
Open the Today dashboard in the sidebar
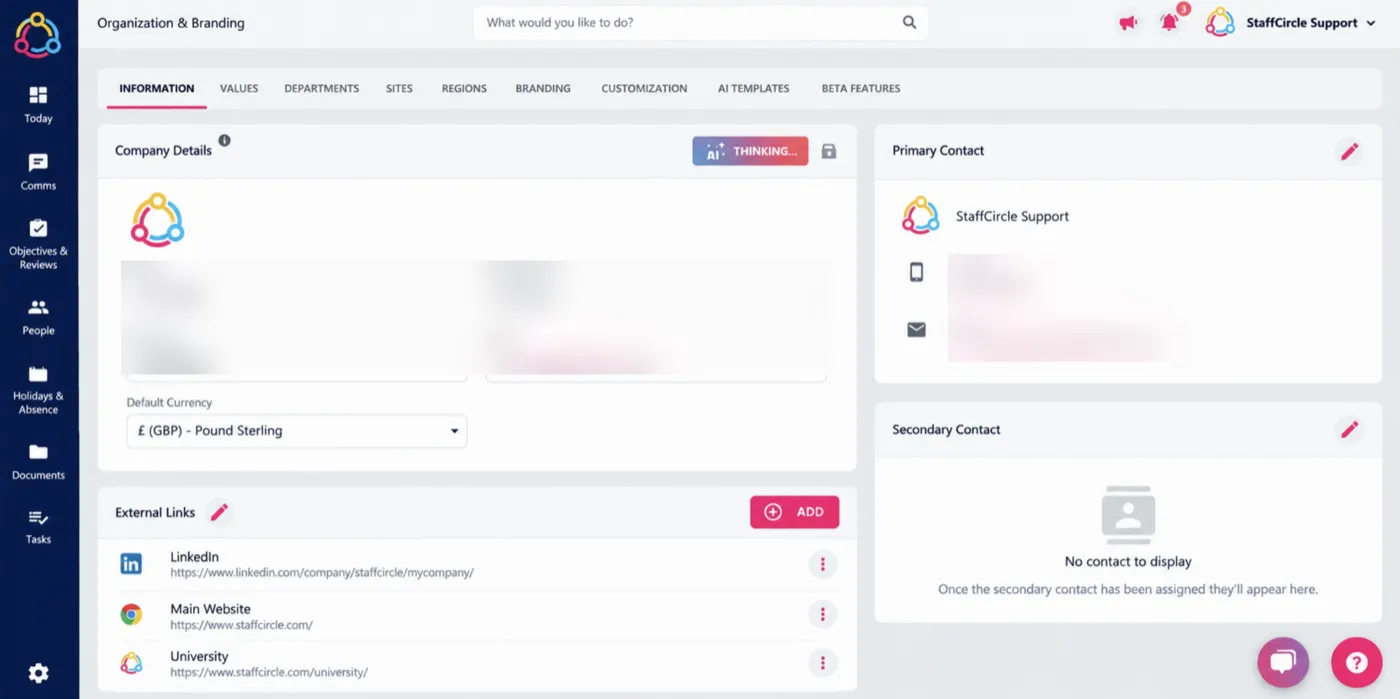tap(38, 104)
